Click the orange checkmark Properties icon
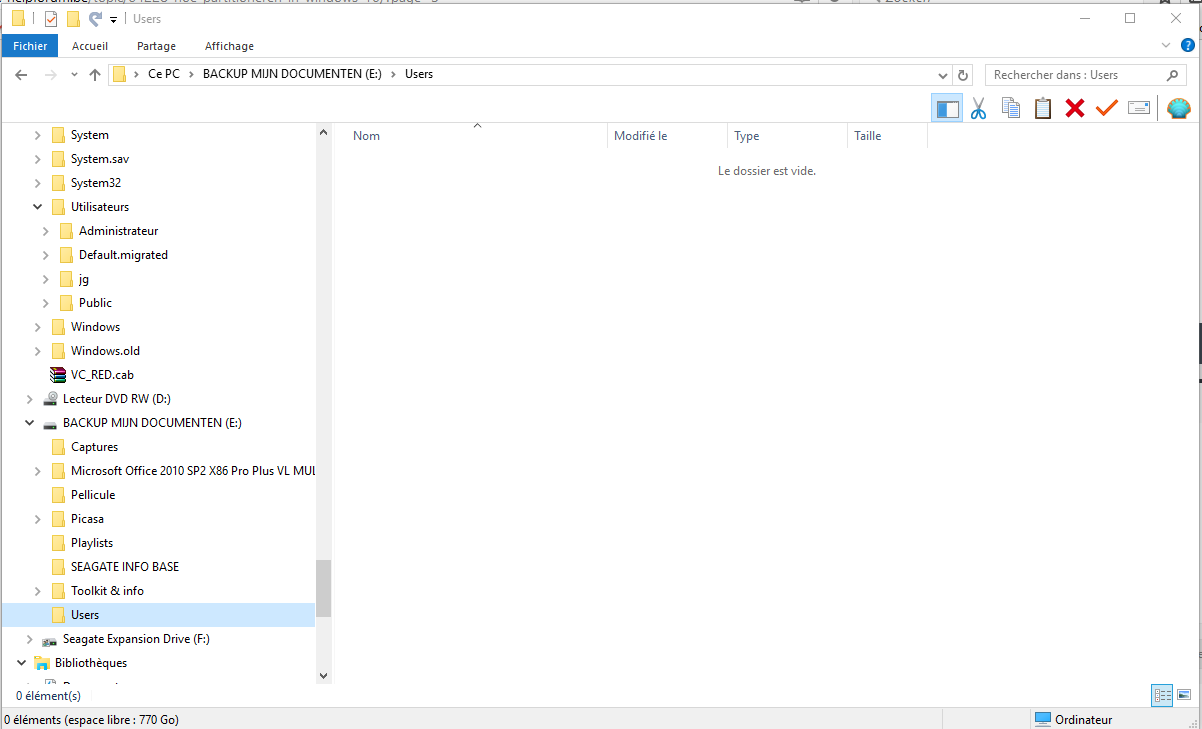Screen dimensions: 1202x729 tap(1106, 108)
